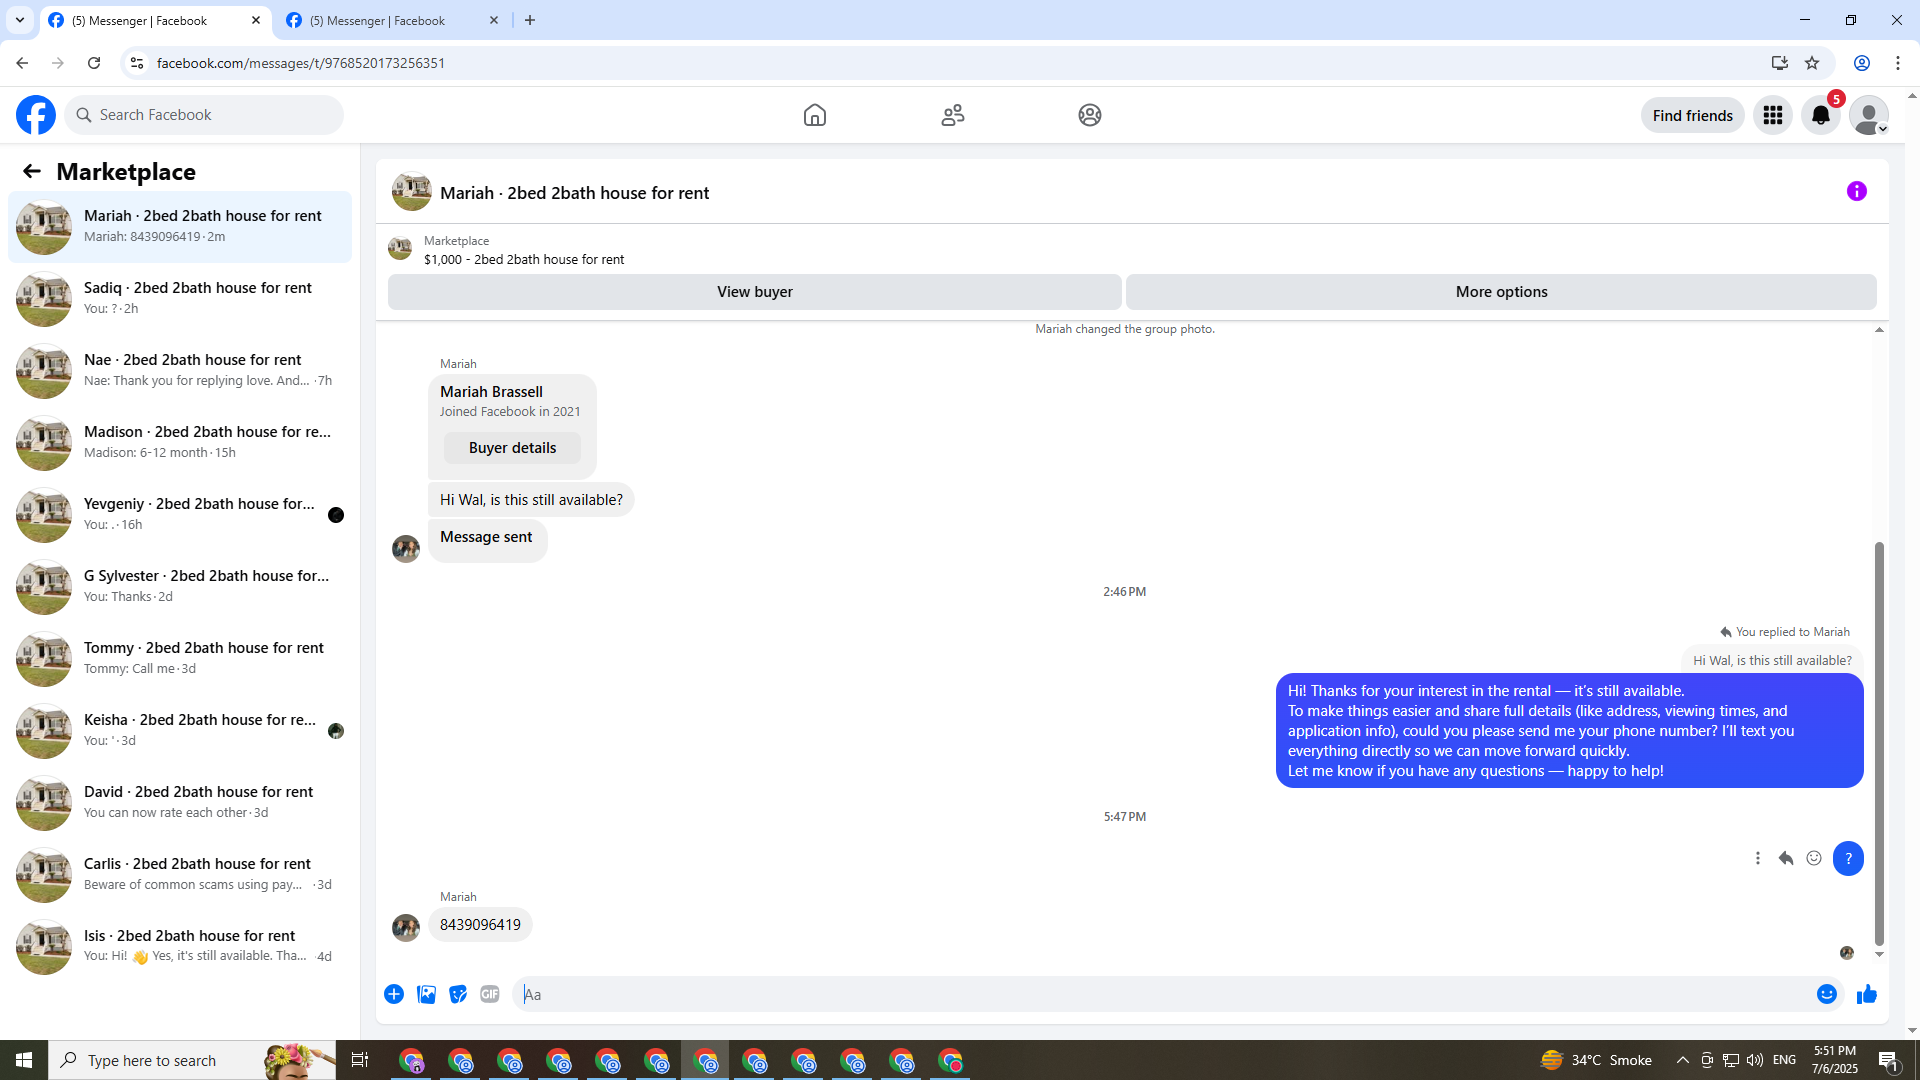
Task: Open the Madison conversation
Action: click(x=180, y=443)
